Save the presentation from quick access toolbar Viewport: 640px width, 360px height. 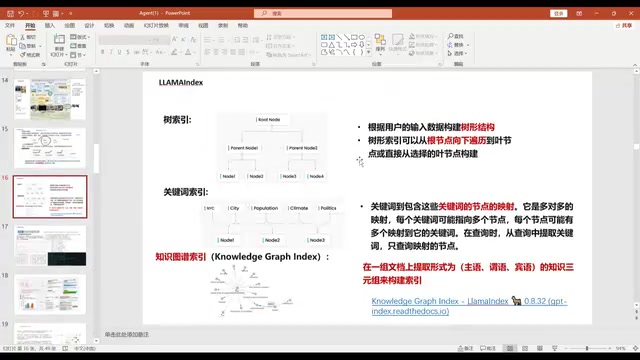11,13
